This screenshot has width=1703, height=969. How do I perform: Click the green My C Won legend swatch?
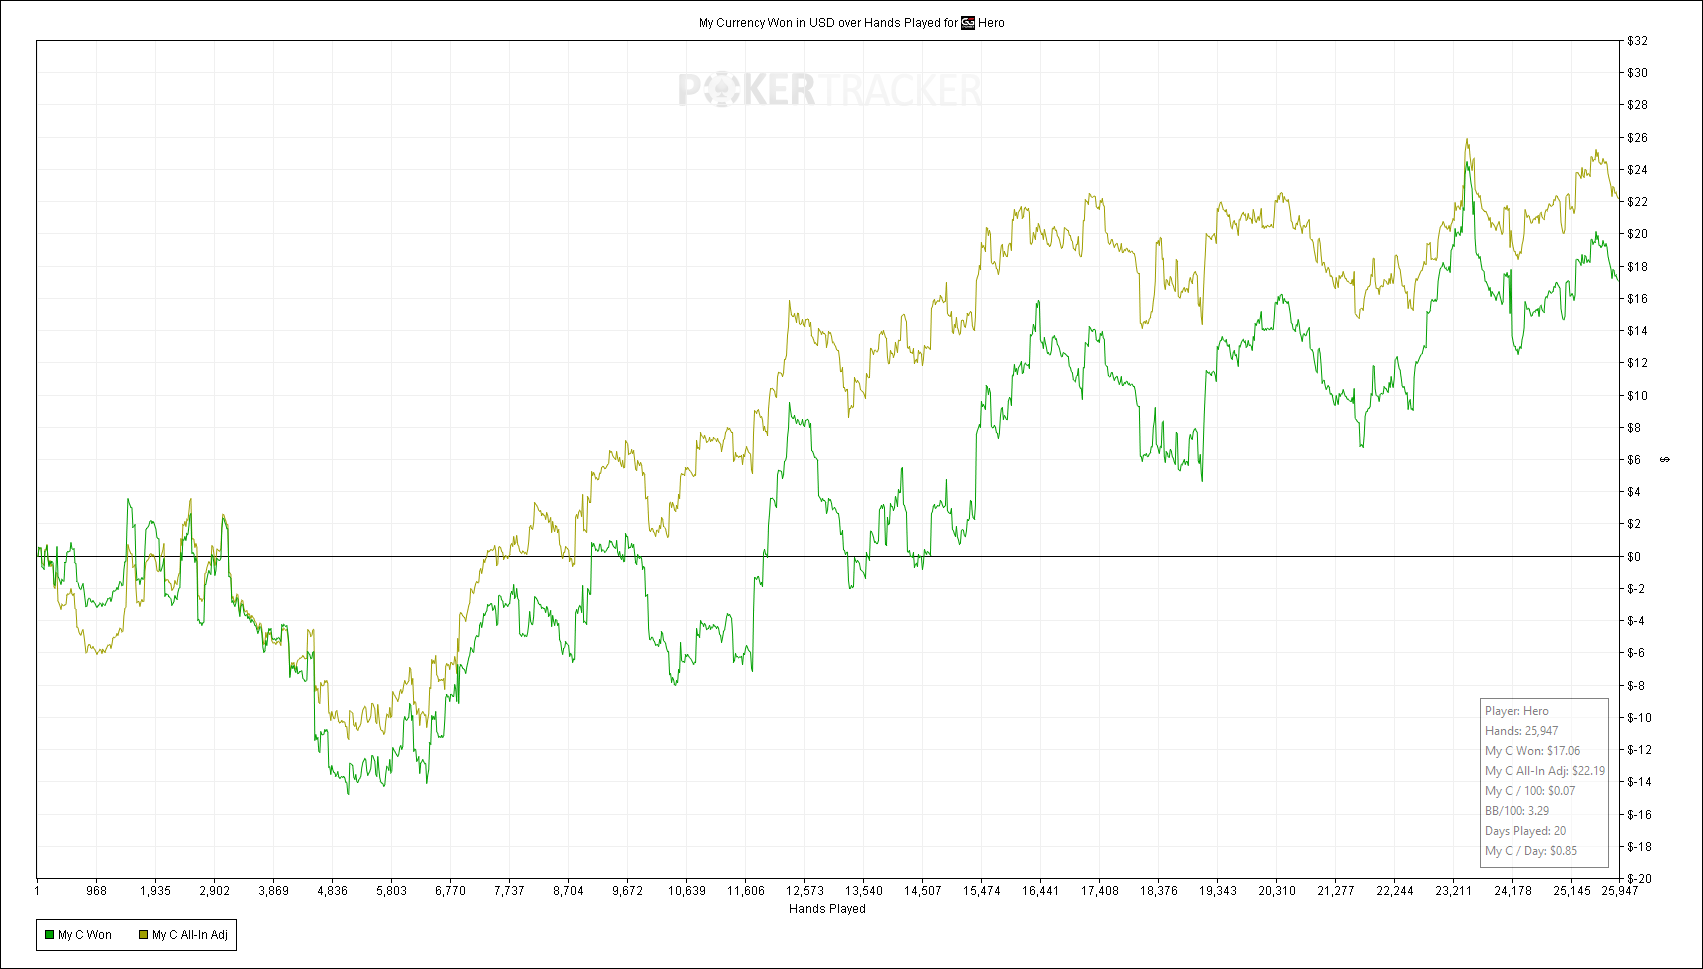coord(48,935)
